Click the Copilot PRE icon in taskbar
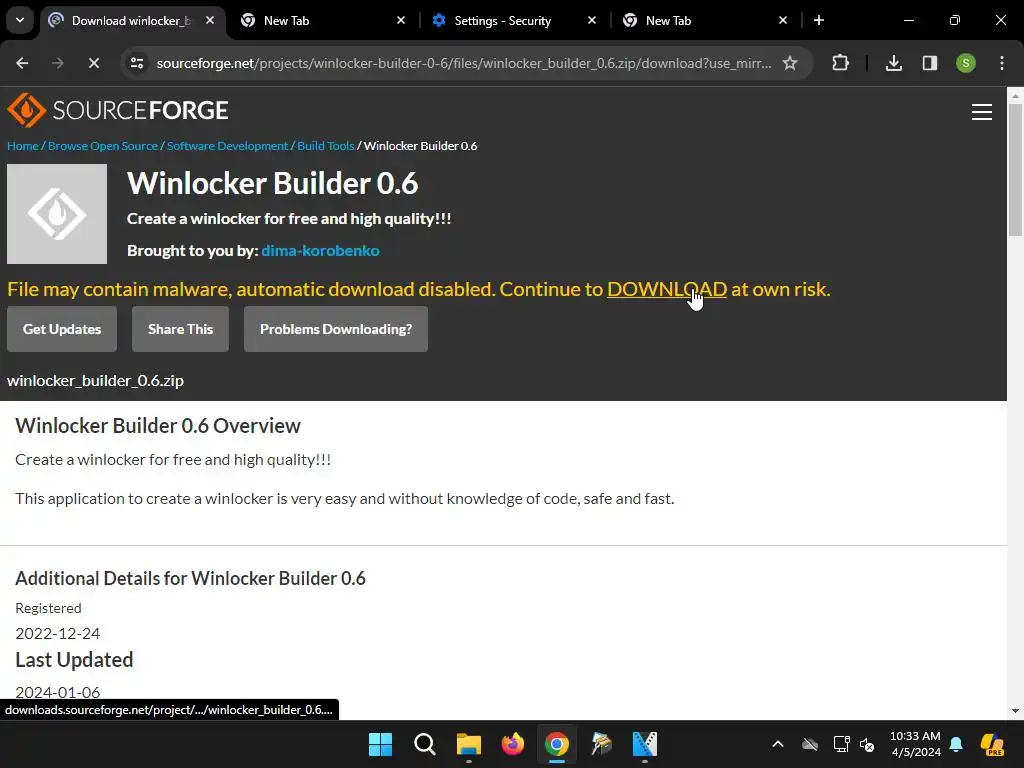 point(992,744)
